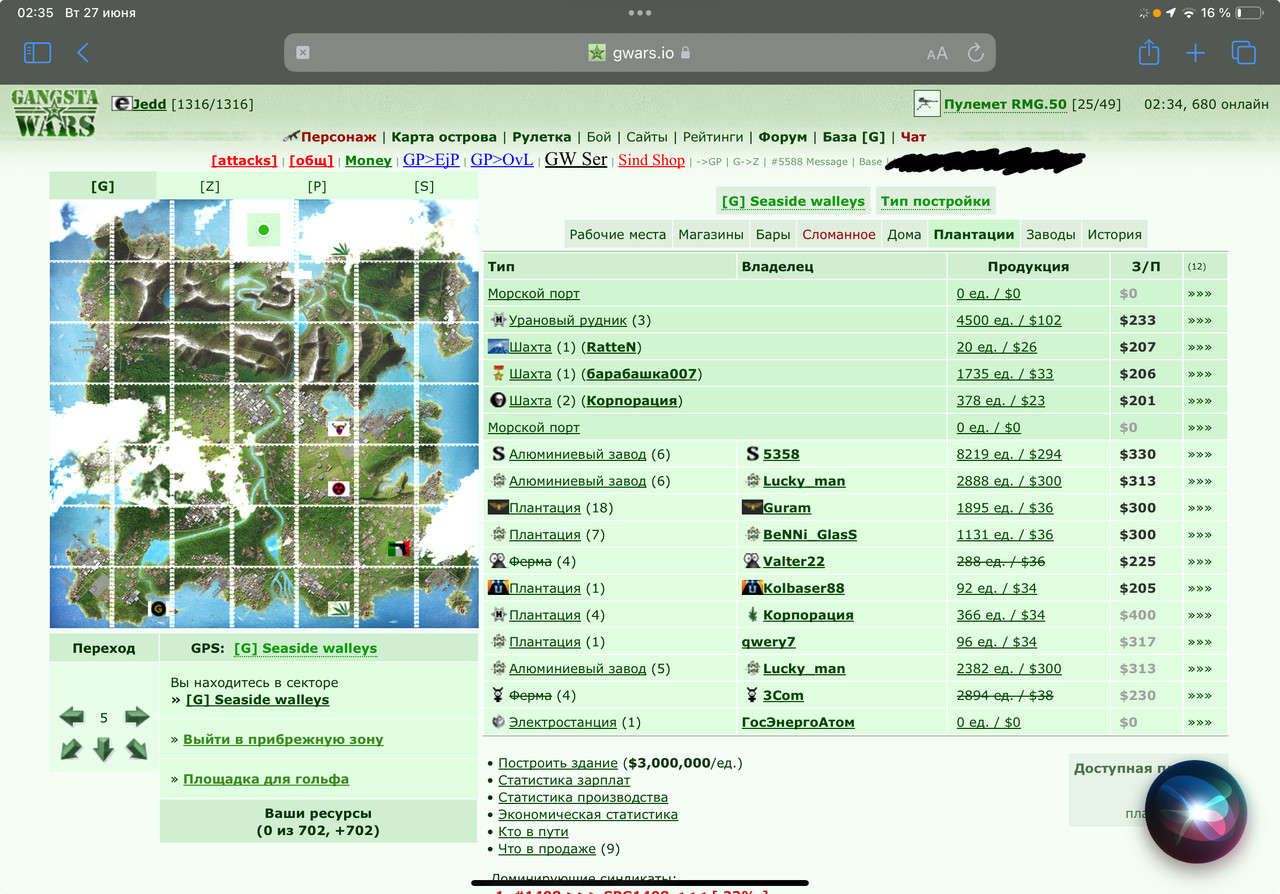Open the AA reader options
The image size is (1280, 894).
coord(937,54)
